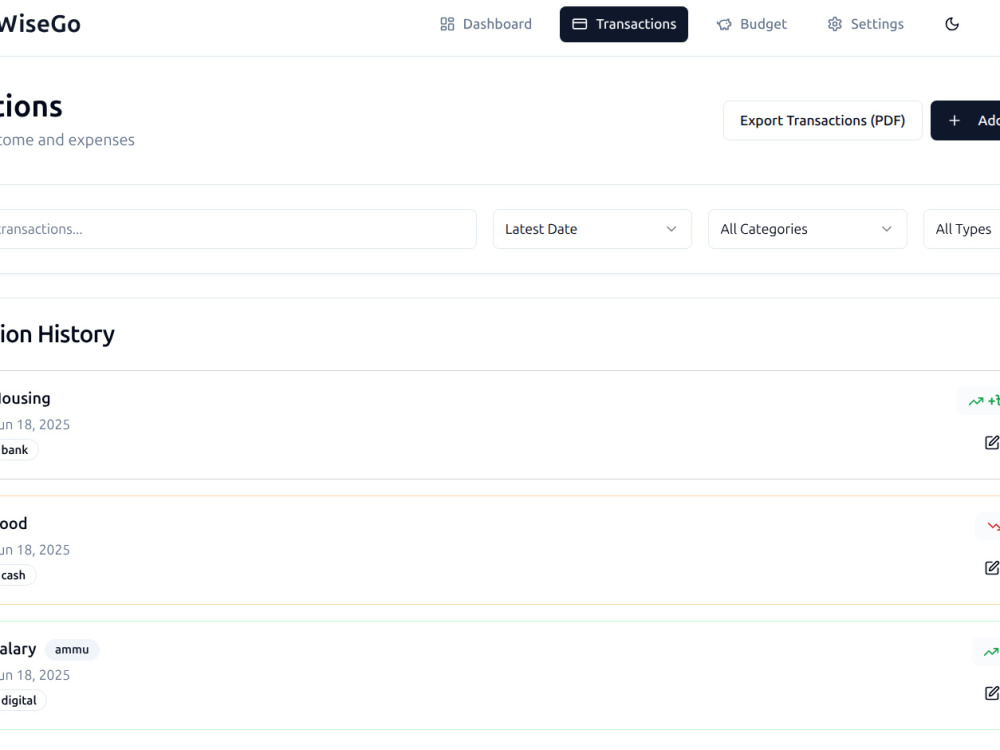Edit the Food transaction
The width and height of the screenshot is (1000, 750).
(x=992, y=568)
